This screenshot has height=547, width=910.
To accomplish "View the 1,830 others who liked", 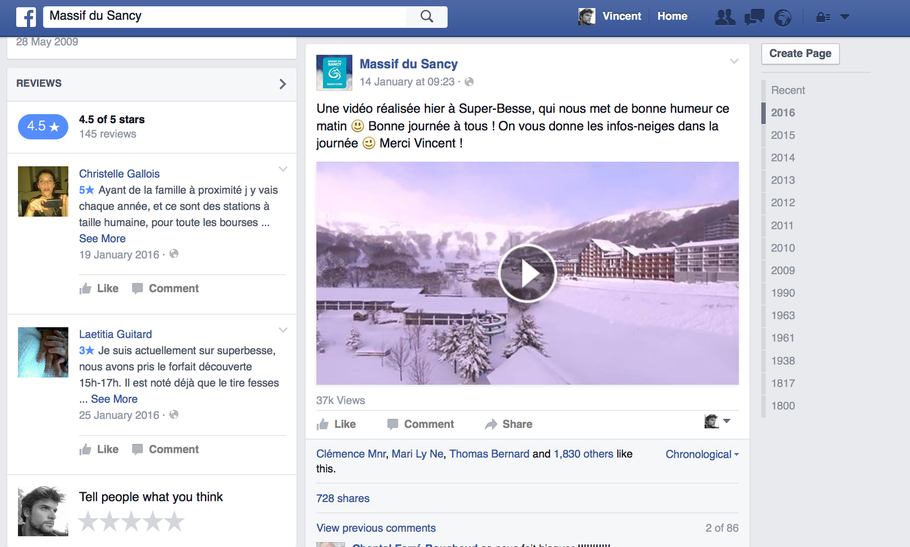I will (x=583, y=454).
